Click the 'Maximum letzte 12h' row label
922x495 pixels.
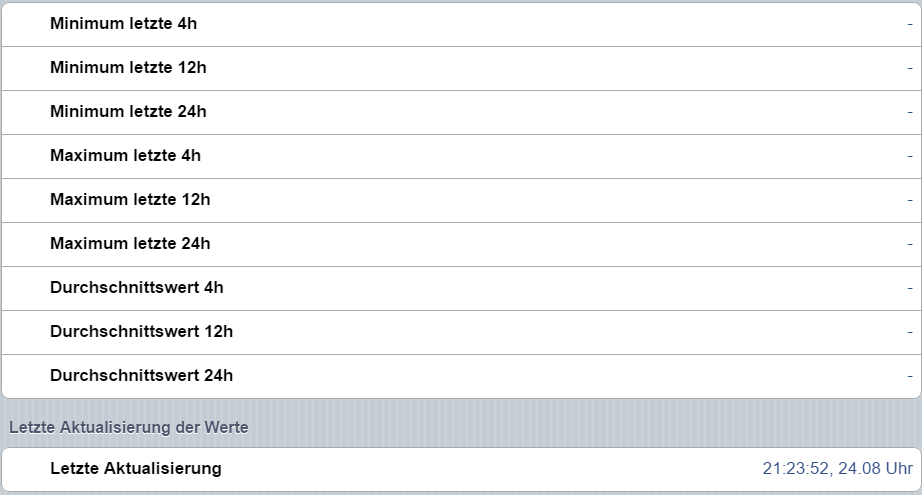(130, 200)
